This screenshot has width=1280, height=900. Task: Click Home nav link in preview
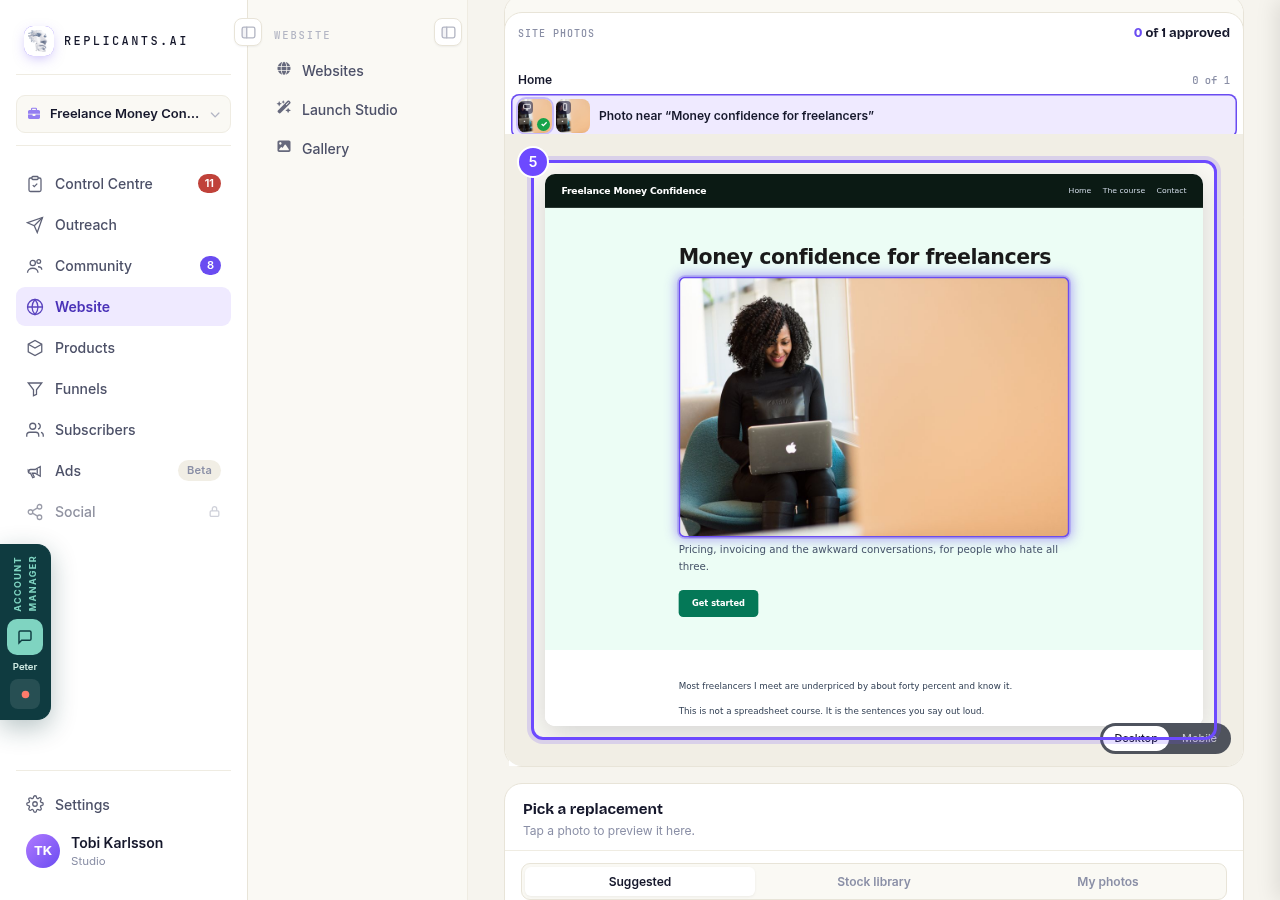1080,191
